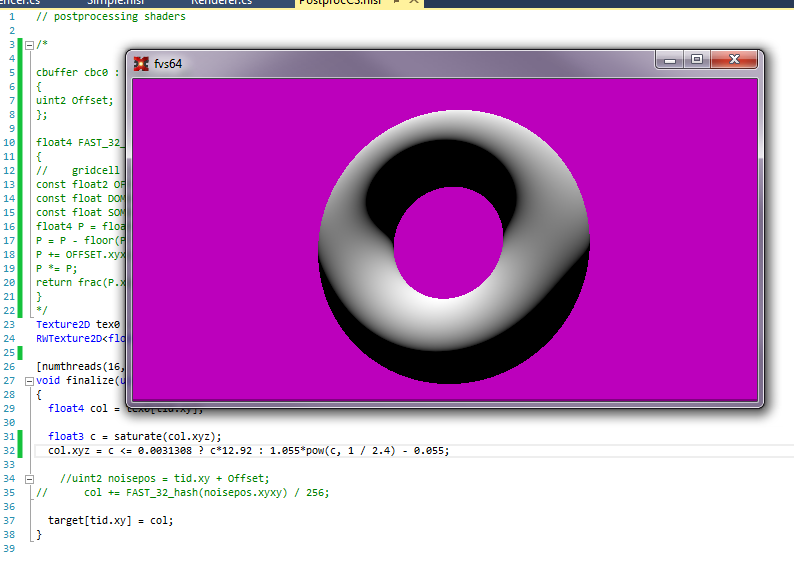794x570 pixels.
Task: Click the '// gridcell' comment line
Action: (78, 171)
